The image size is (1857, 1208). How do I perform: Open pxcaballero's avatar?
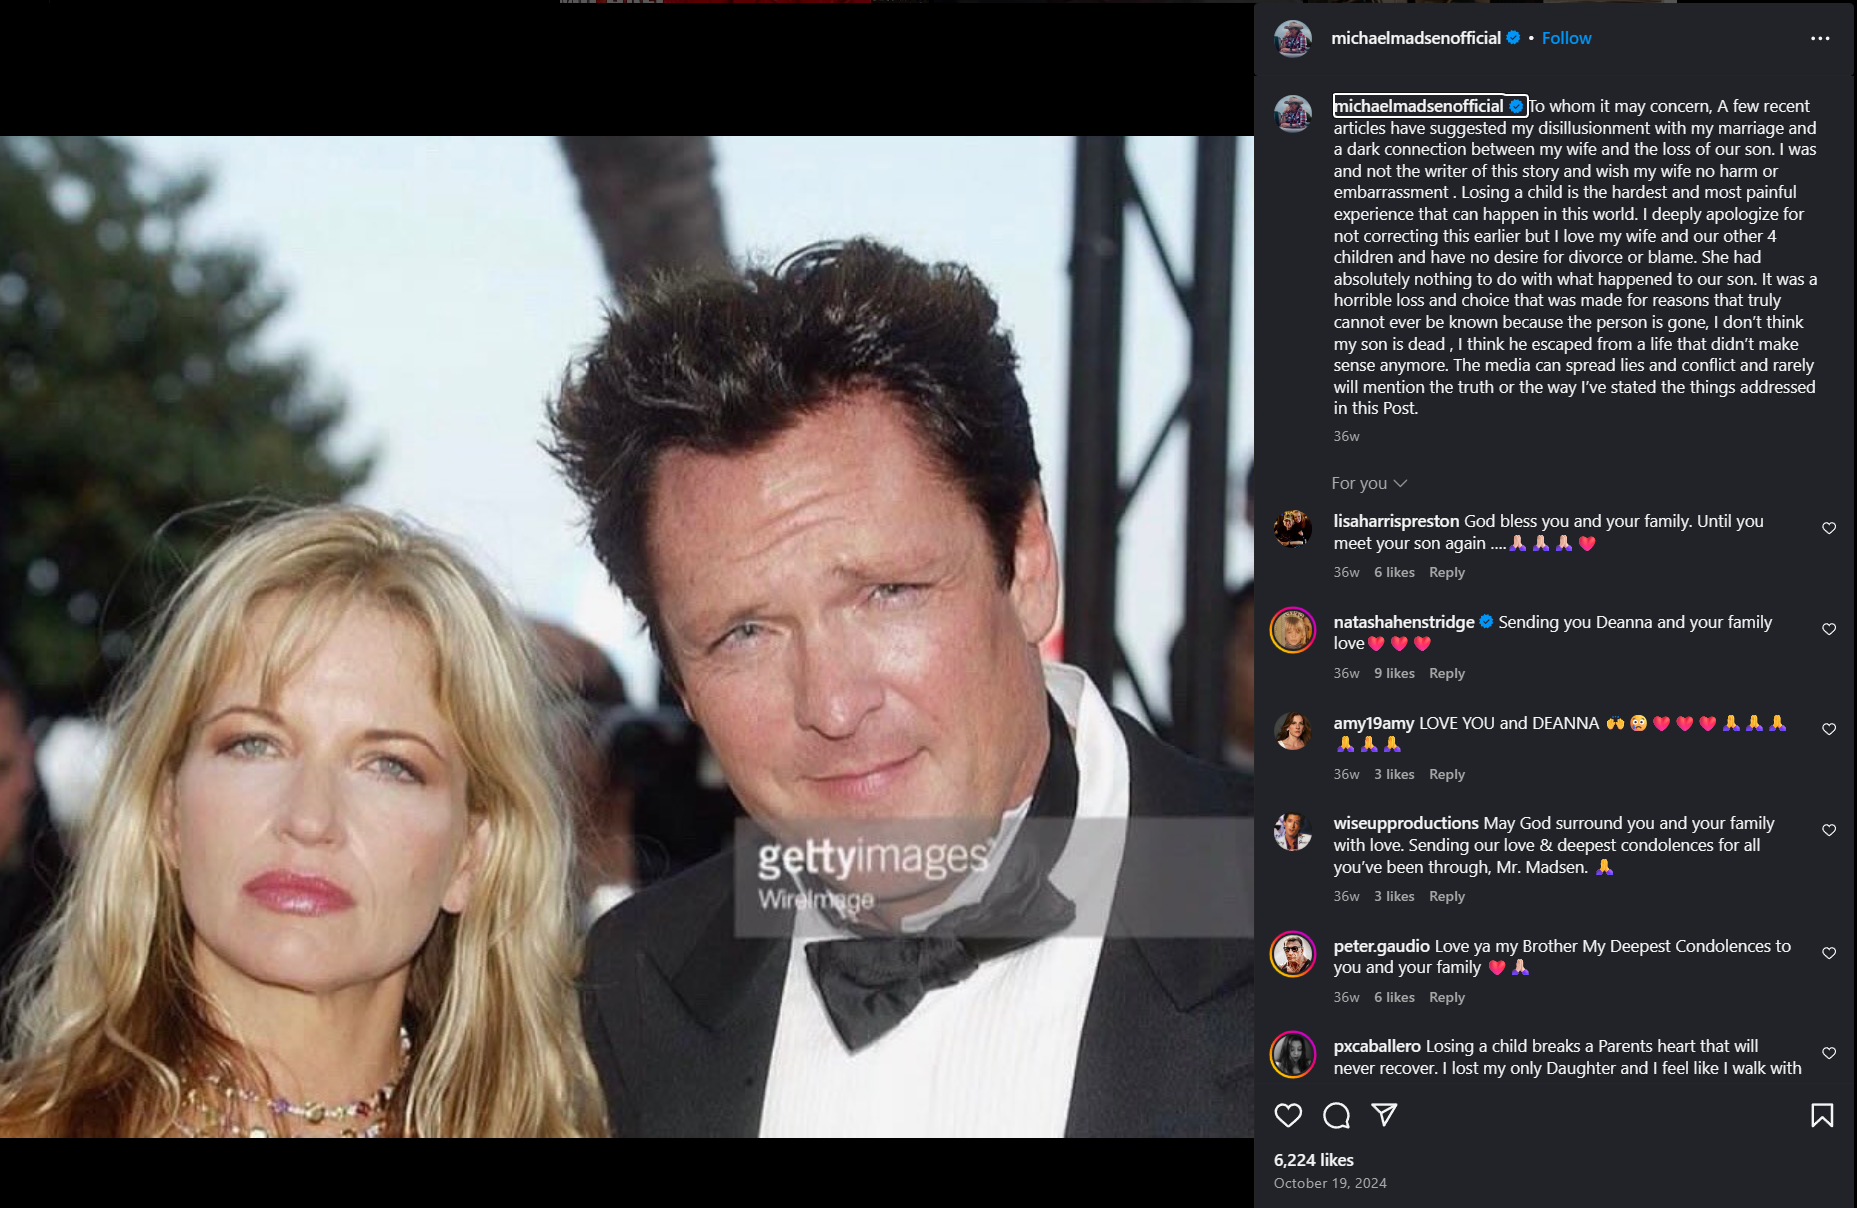point(1293,1054)
